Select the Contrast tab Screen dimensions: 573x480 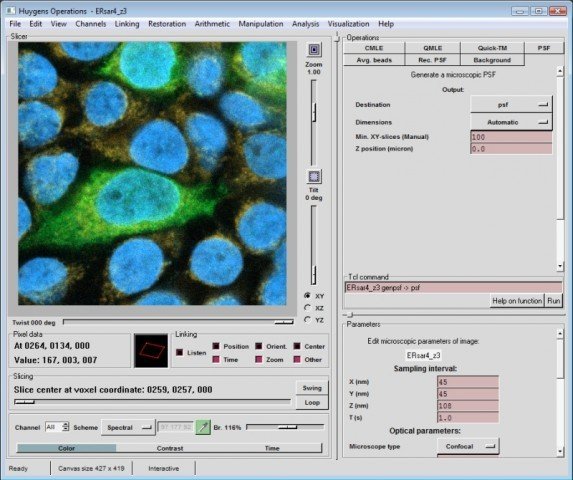coord(170,448)
